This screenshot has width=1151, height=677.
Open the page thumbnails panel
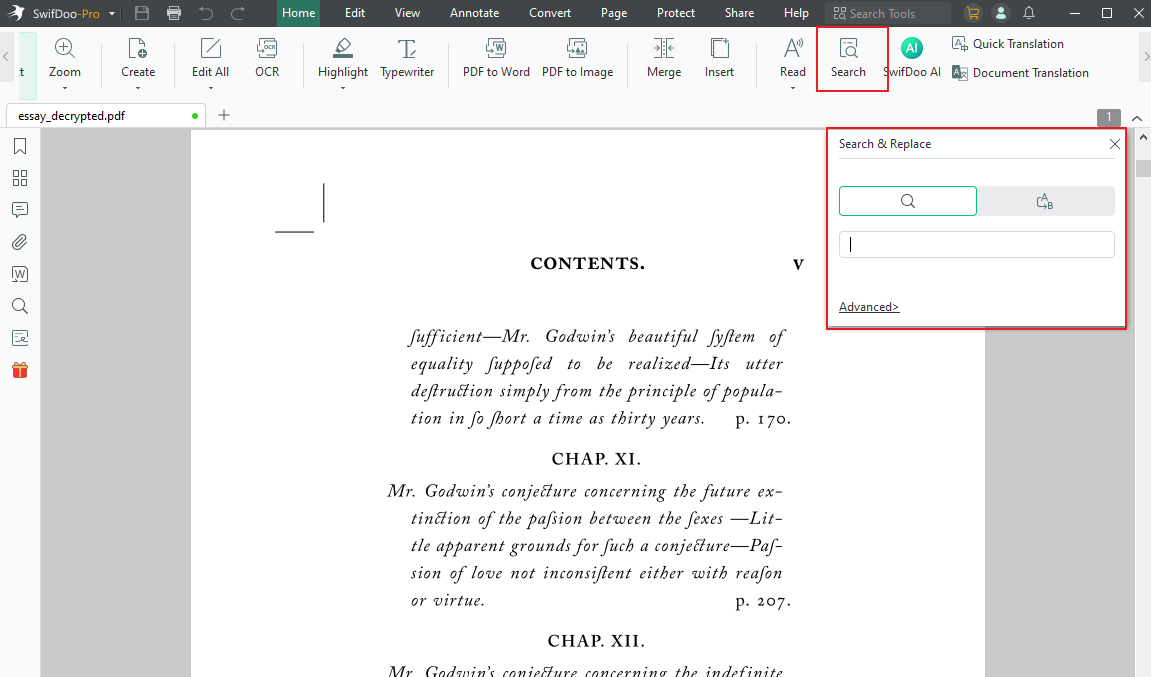tap(19, 177)
